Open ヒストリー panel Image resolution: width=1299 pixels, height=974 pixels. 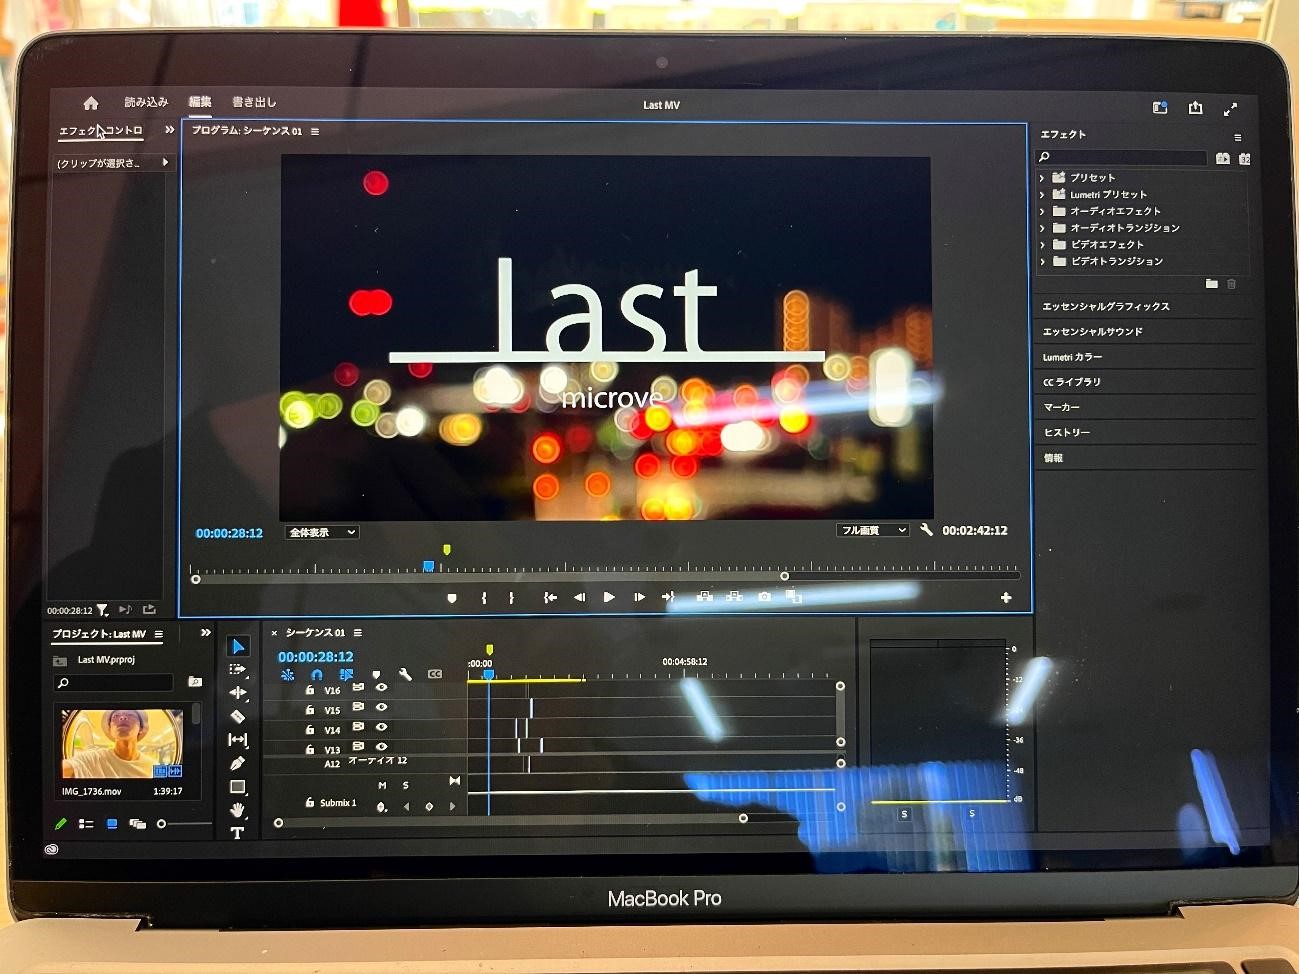coord(1066,432)
